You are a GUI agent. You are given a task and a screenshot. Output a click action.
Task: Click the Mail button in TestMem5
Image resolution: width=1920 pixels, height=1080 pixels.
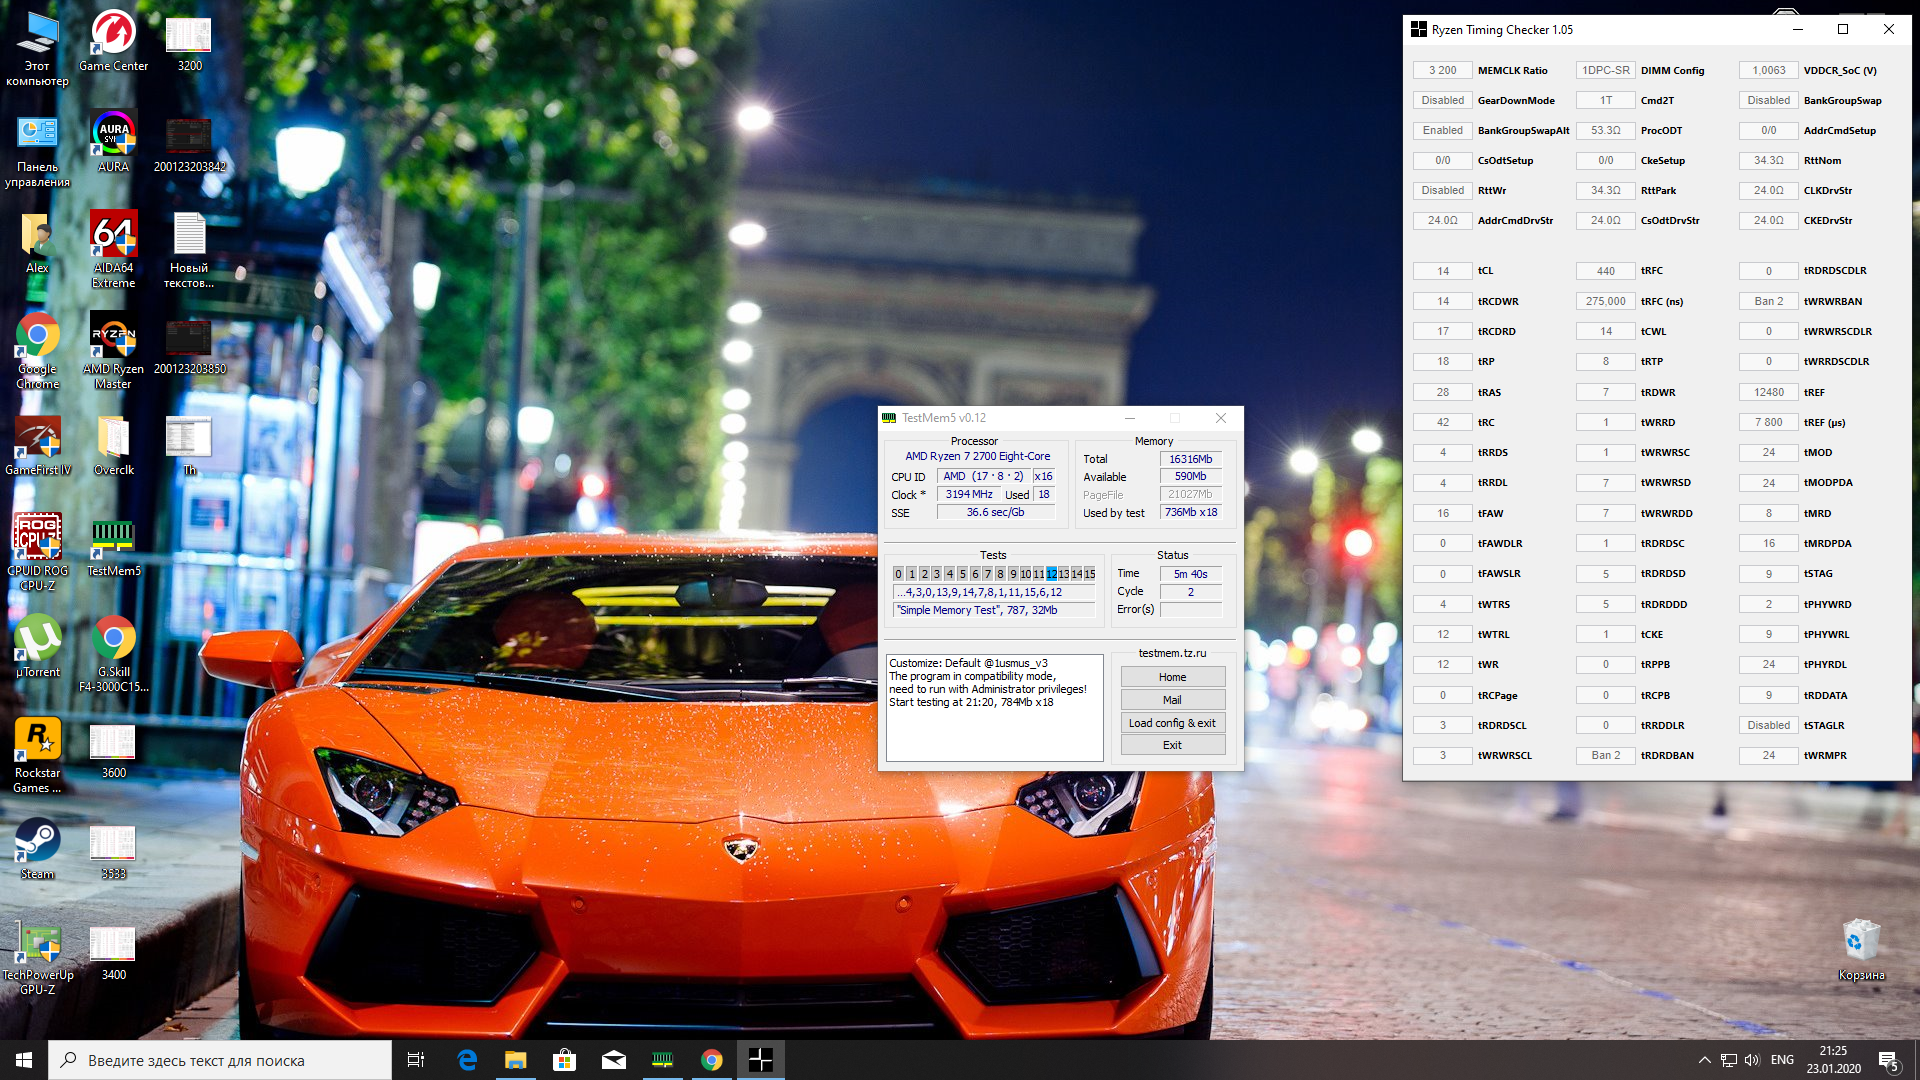(1172, 700)
